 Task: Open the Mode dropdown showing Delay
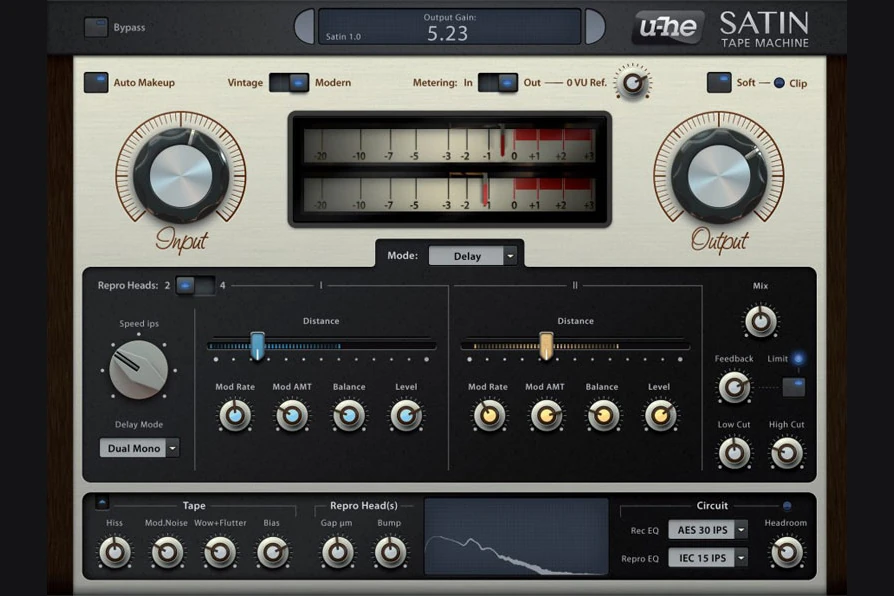point(473,256)
